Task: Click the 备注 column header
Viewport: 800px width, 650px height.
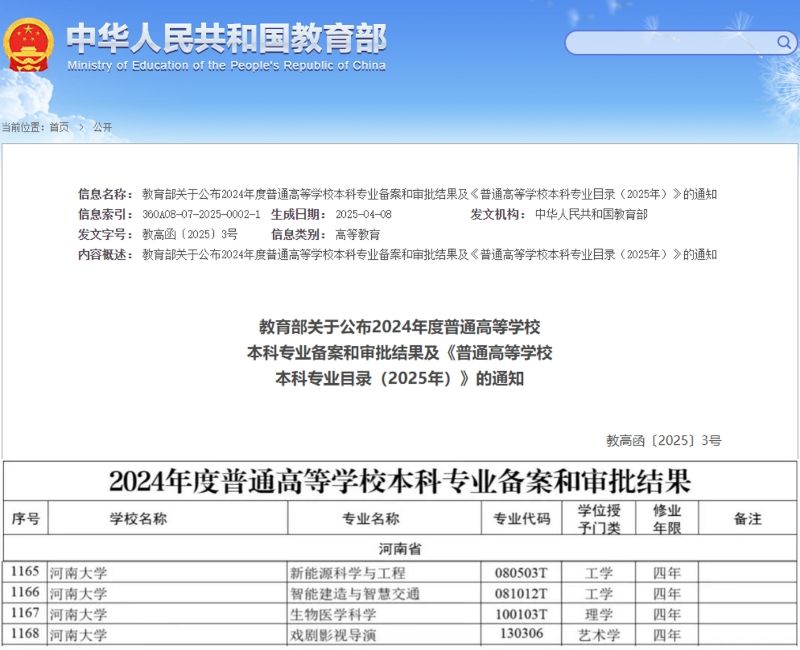Action: click(x=747, y=519)
